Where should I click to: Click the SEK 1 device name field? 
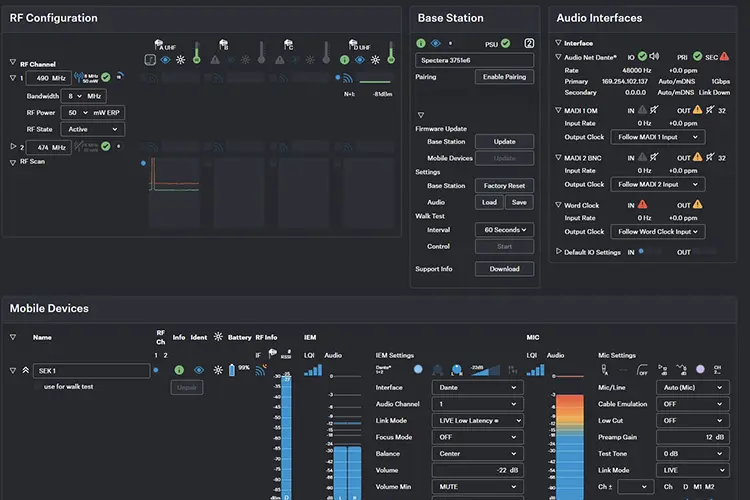[x=91, y=371]
